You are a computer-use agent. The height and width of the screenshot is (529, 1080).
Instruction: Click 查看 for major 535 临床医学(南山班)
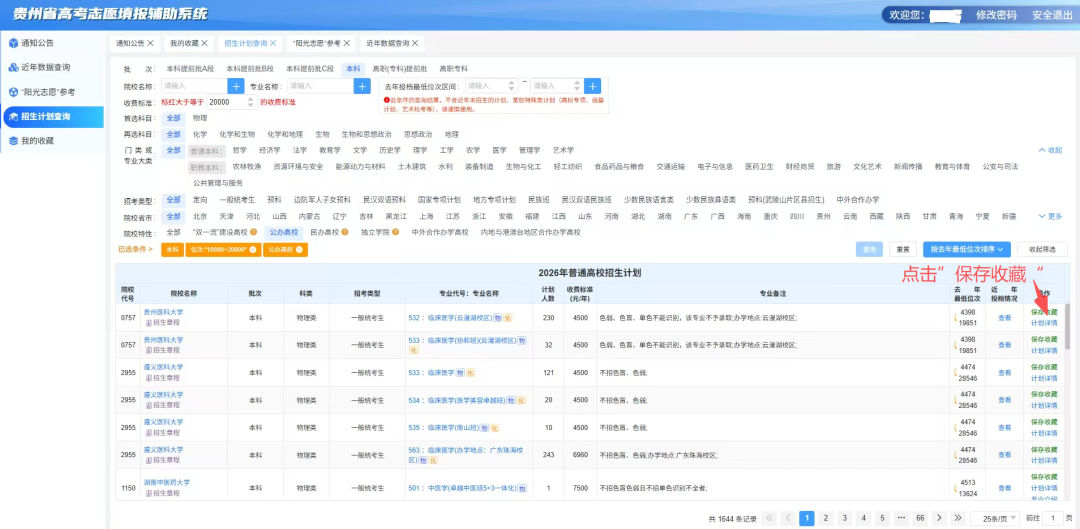point(1004,428)
